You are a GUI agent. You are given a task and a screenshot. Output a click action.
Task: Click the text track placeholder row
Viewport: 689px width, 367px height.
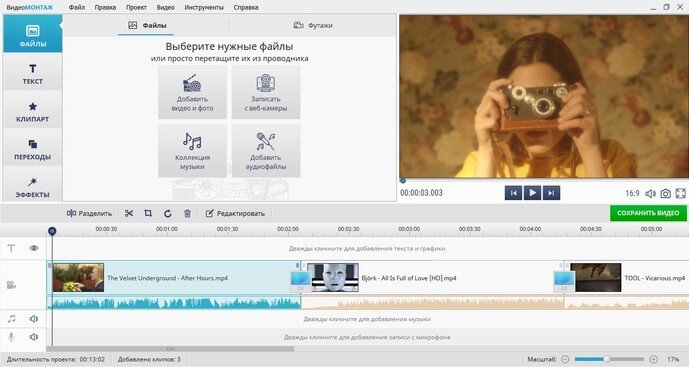pyautogui.click(x=367, y=248)
